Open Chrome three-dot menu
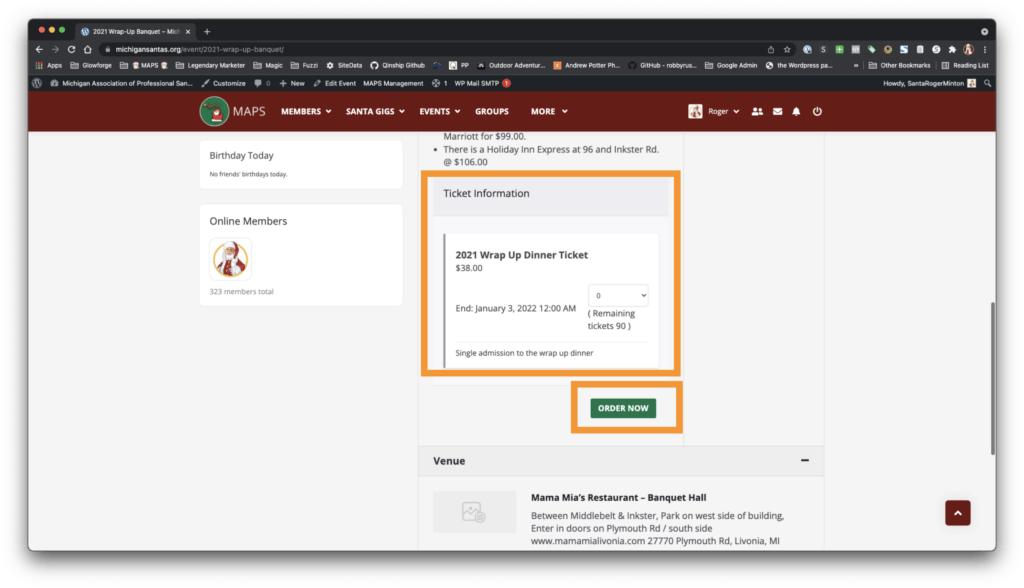The width and height of the screenshot is (1024, 588). [x=985, y=49]
